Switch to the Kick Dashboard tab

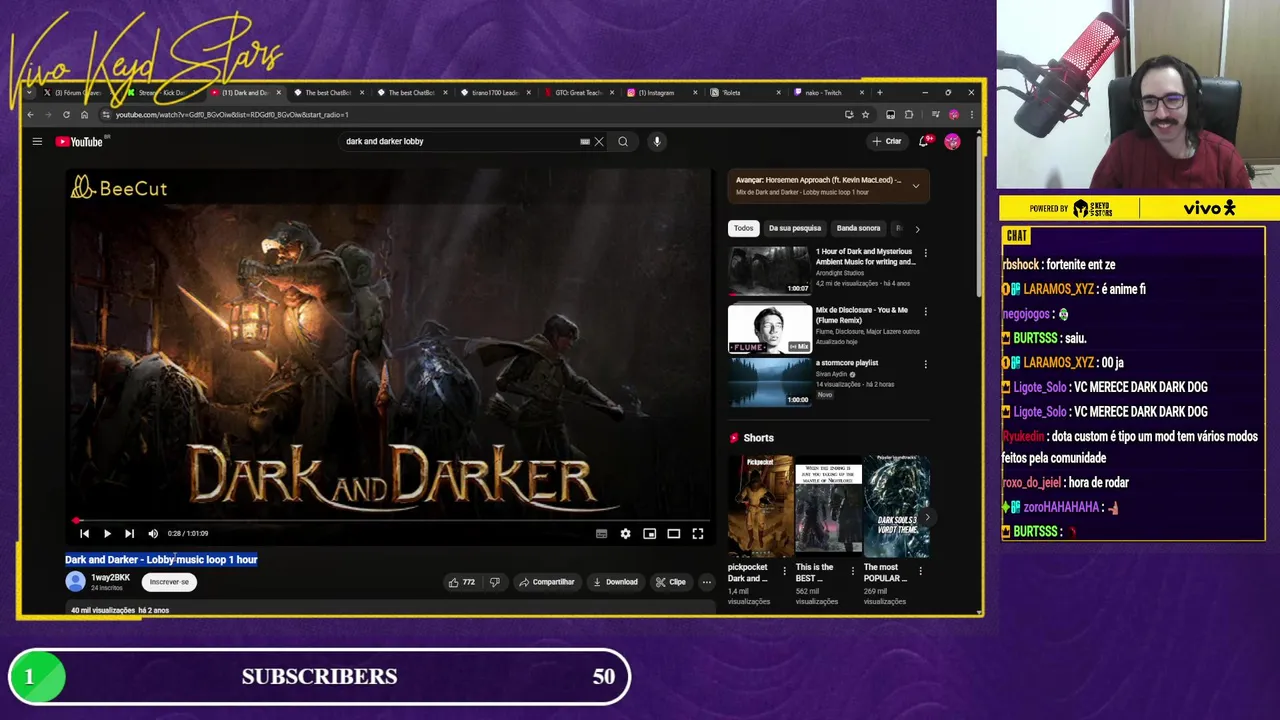click(x=161, y=93)
